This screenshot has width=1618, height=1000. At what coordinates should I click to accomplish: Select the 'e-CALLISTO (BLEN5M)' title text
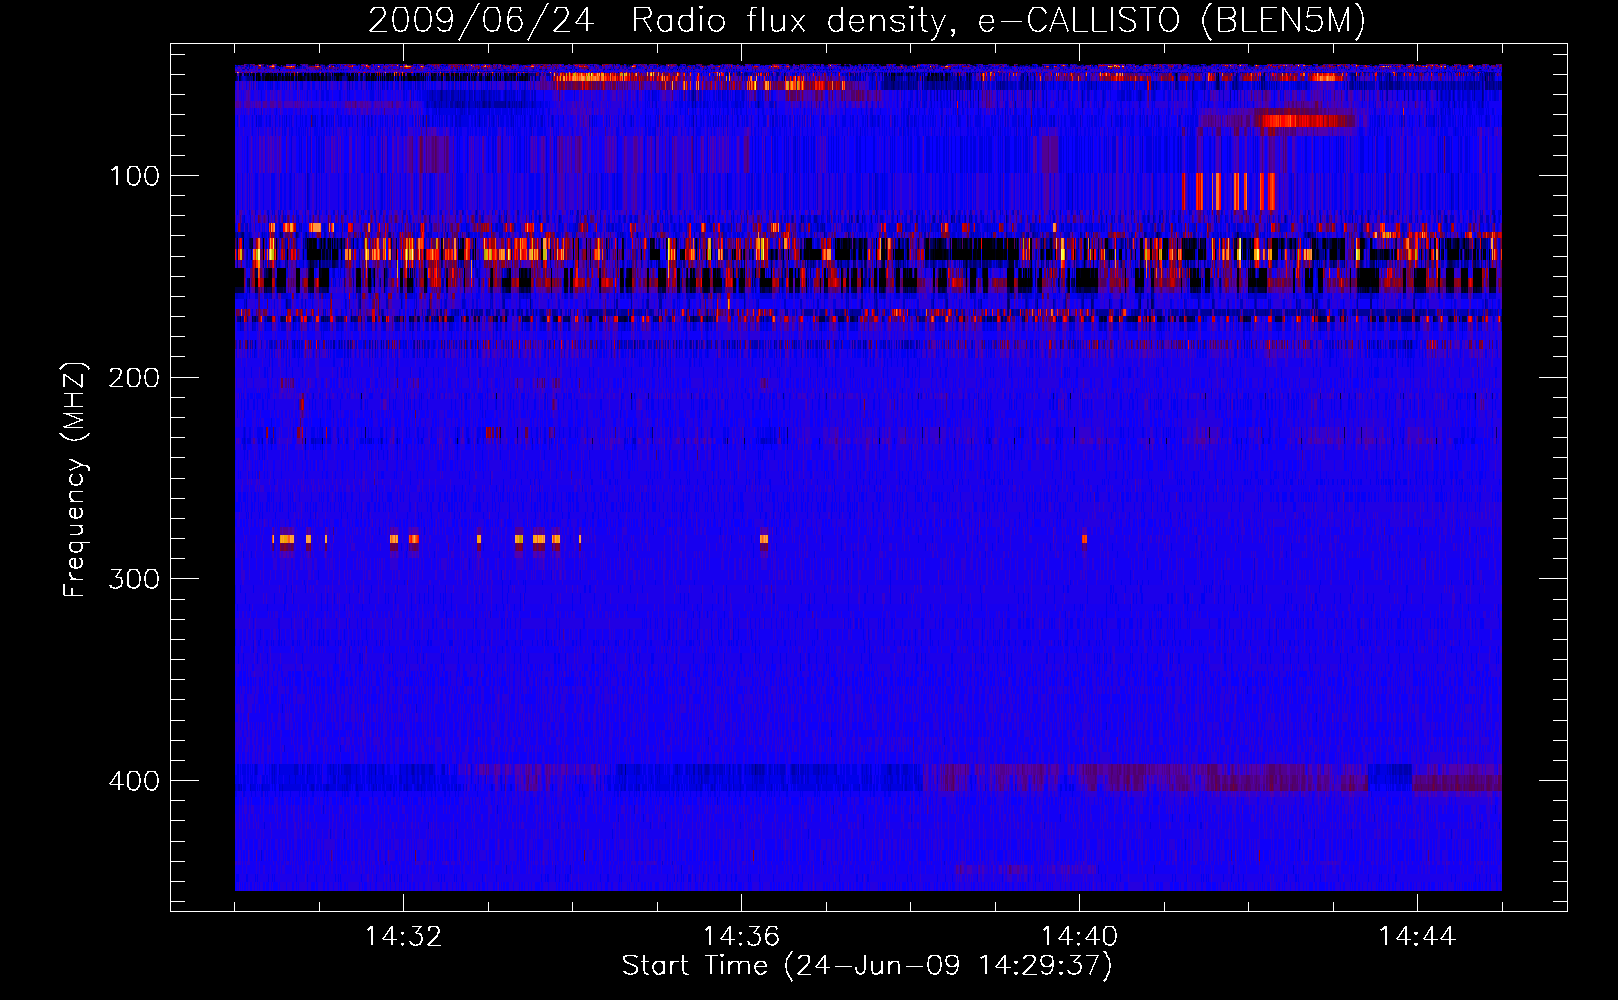[x=1171, y=21]
